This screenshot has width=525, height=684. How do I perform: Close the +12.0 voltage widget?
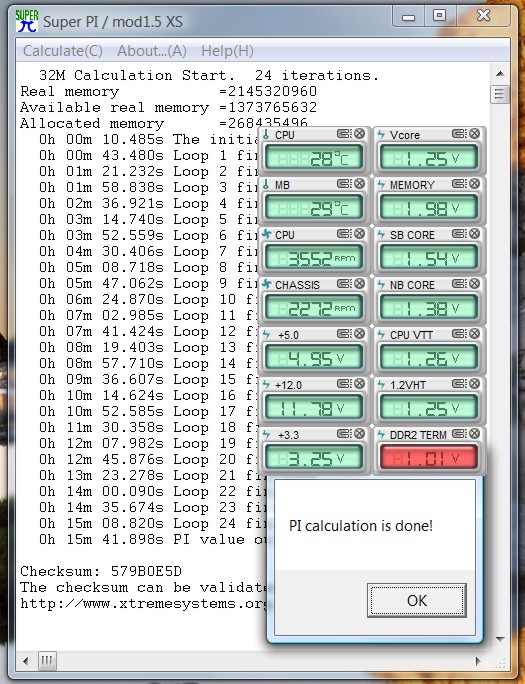pyautogui.click(x=359, y=384)
